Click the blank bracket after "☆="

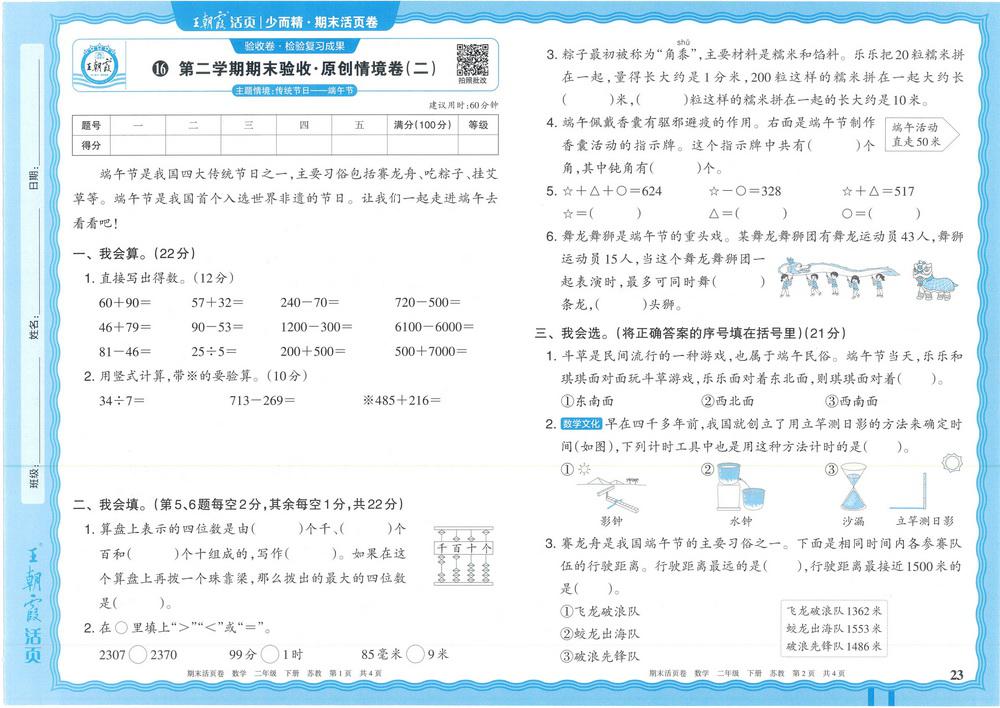coord(615,214)
